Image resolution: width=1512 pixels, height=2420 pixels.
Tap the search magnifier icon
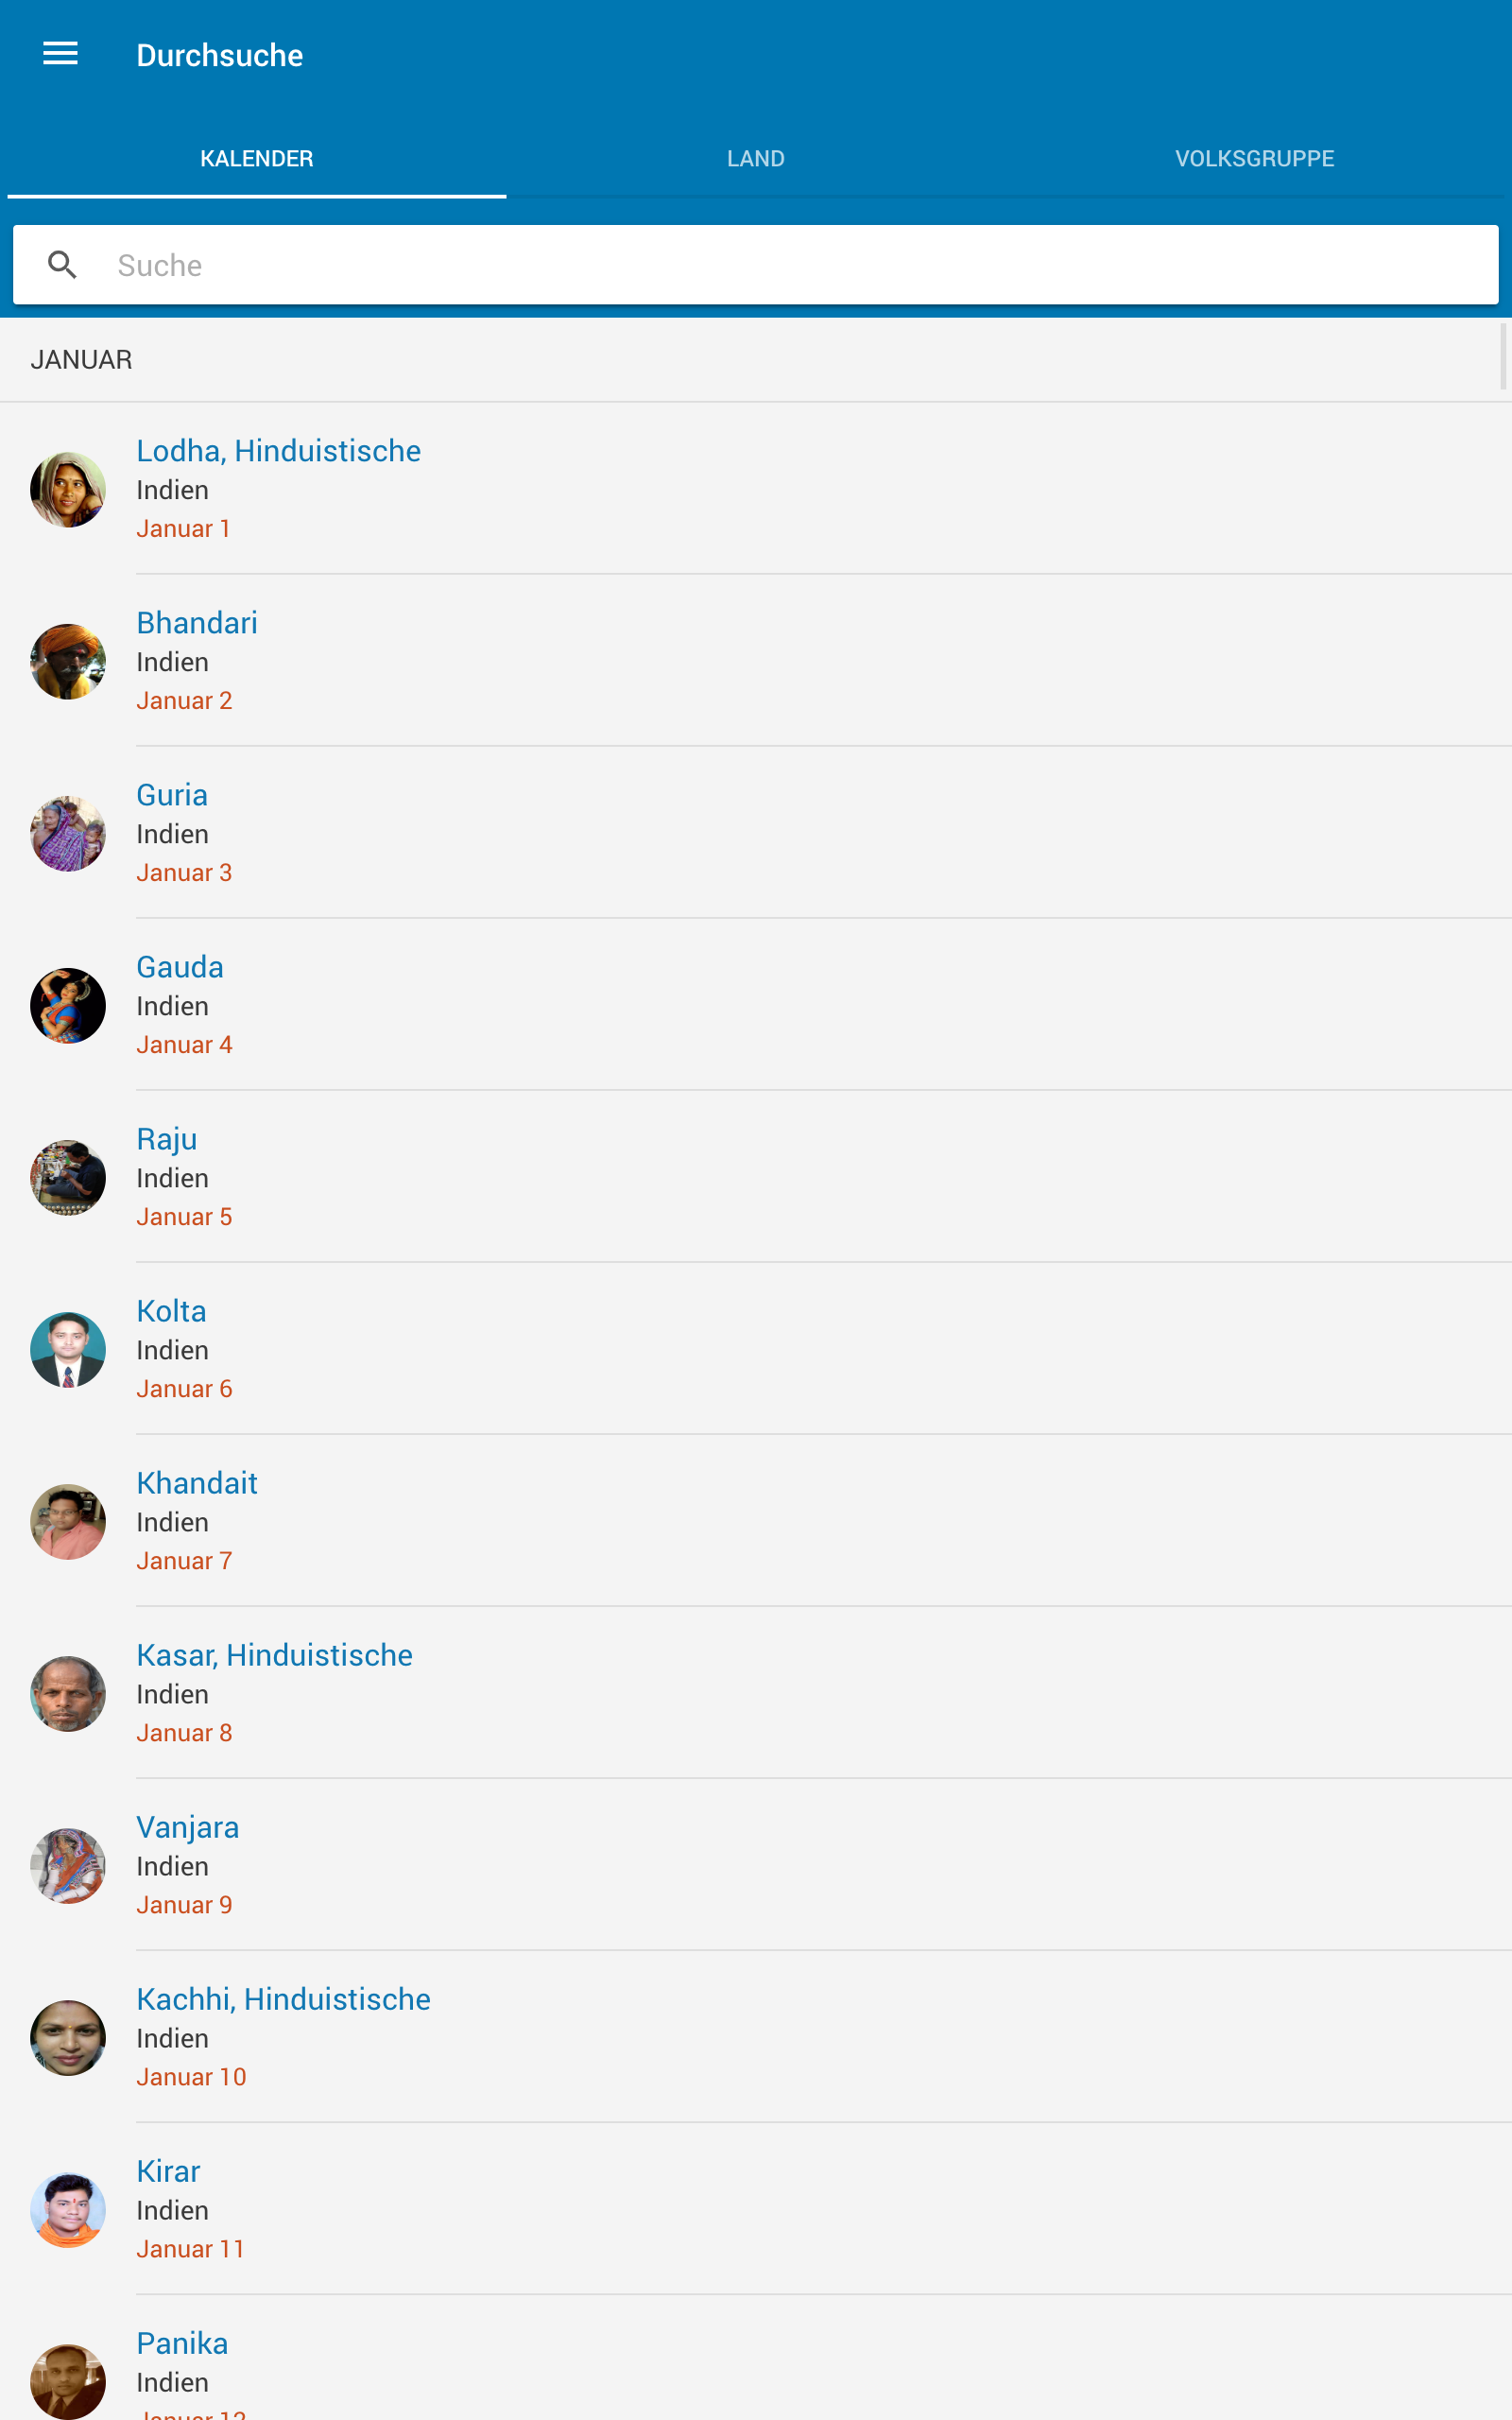click(x=62, y=265)
